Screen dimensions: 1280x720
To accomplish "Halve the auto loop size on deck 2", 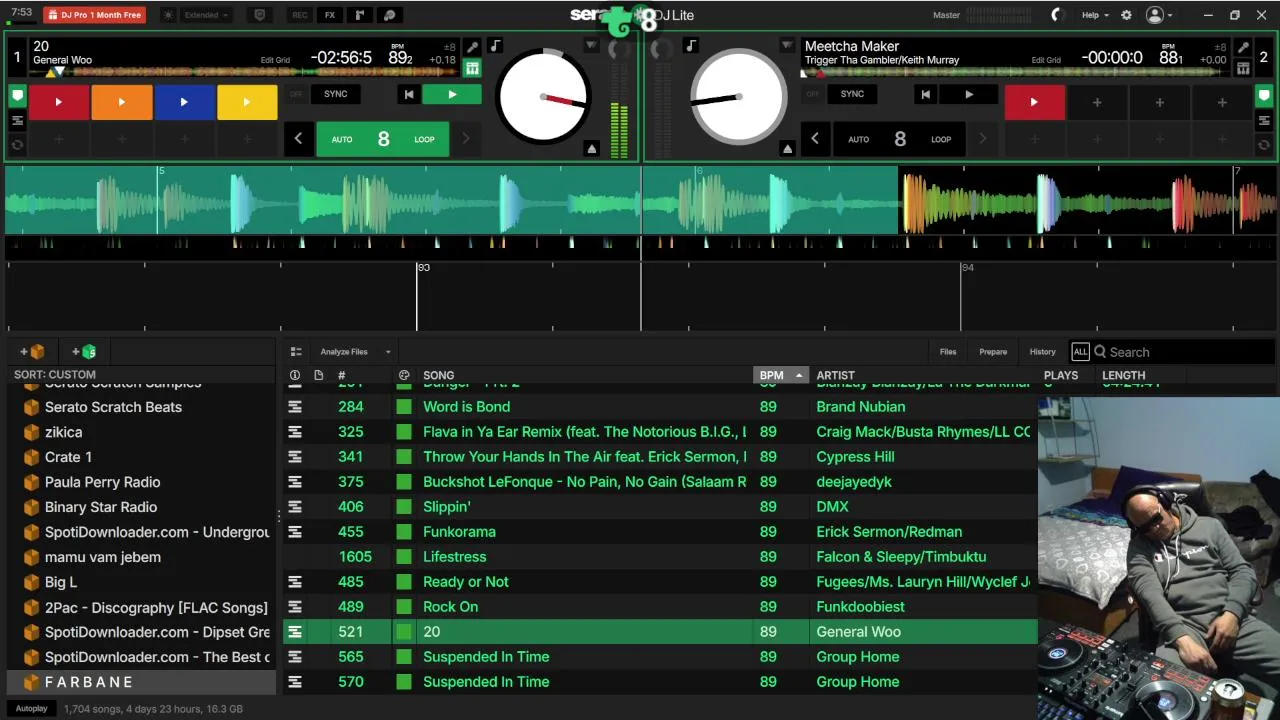I will [x=815, y=139].
